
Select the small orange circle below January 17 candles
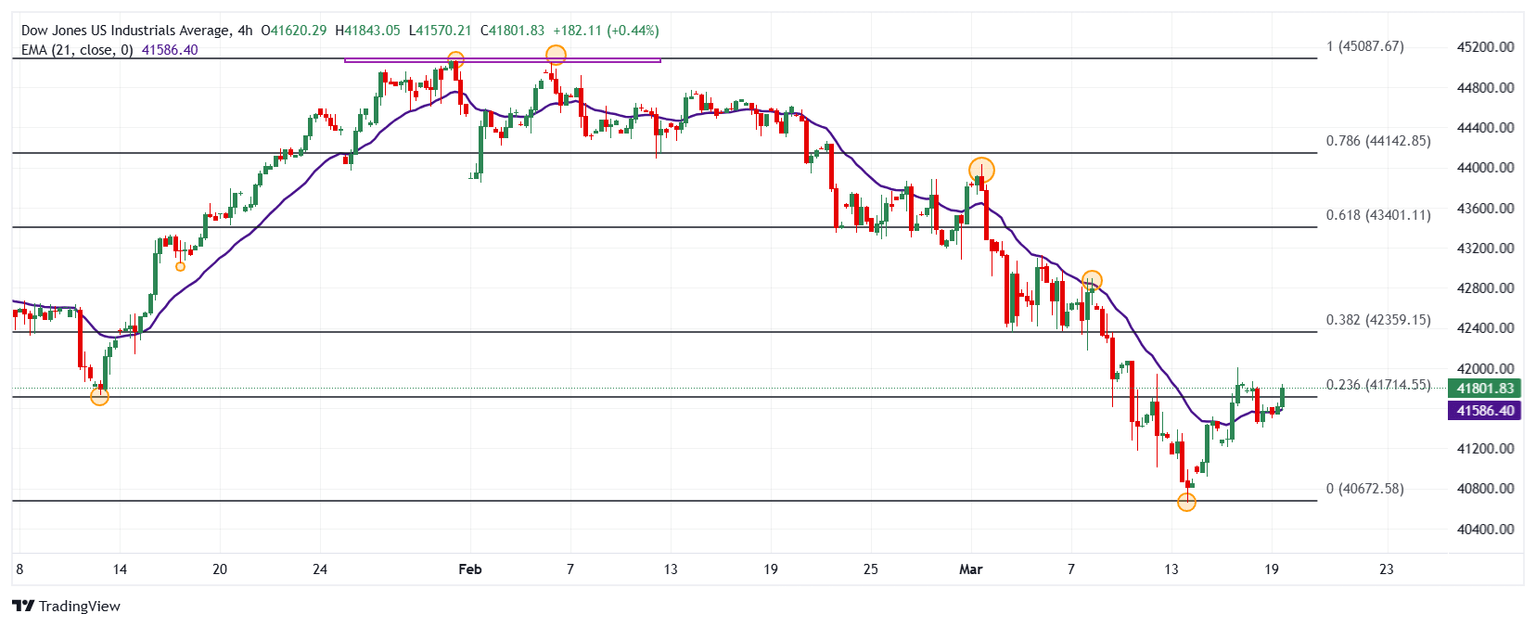(x=180, y=266)
